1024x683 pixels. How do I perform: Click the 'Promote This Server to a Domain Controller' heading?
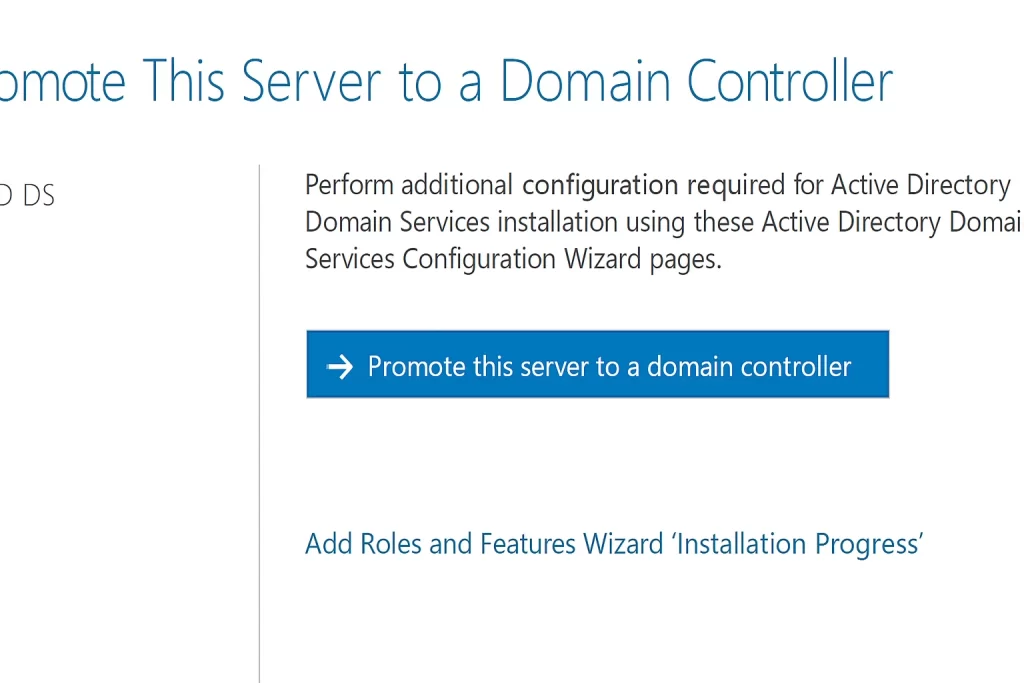click(446, 82)
